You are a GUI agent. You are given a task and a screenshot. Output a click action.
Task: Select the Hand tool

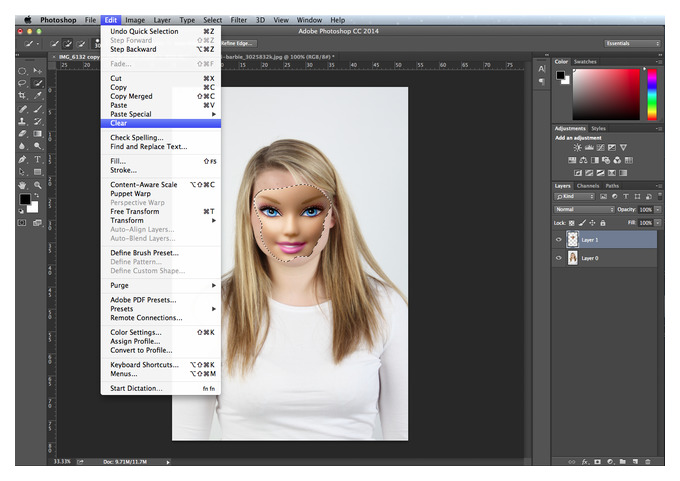coord(22,185)
